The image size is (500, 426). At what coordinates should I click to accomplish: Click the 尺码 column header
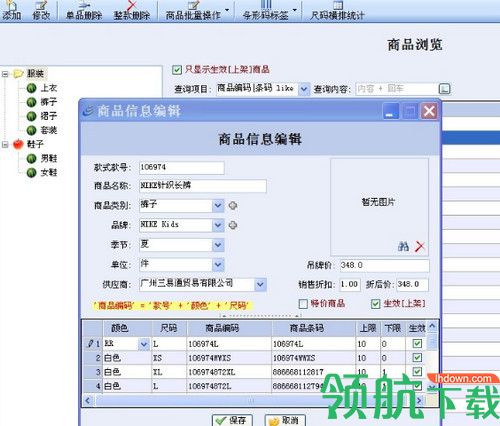[169, 328]
